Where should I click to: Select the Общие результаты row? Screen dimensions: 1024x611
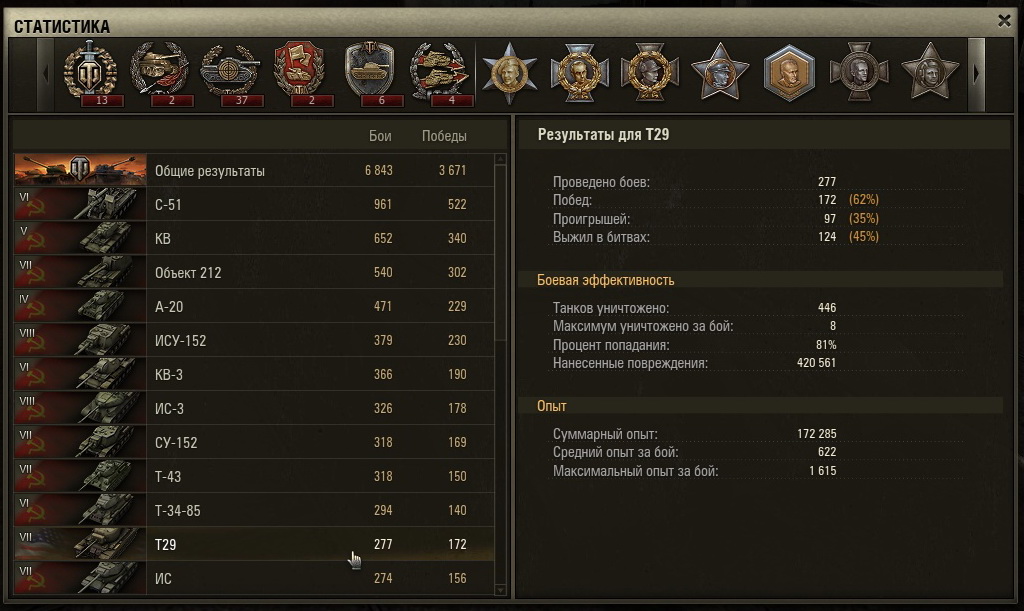(x=254, y=170)
